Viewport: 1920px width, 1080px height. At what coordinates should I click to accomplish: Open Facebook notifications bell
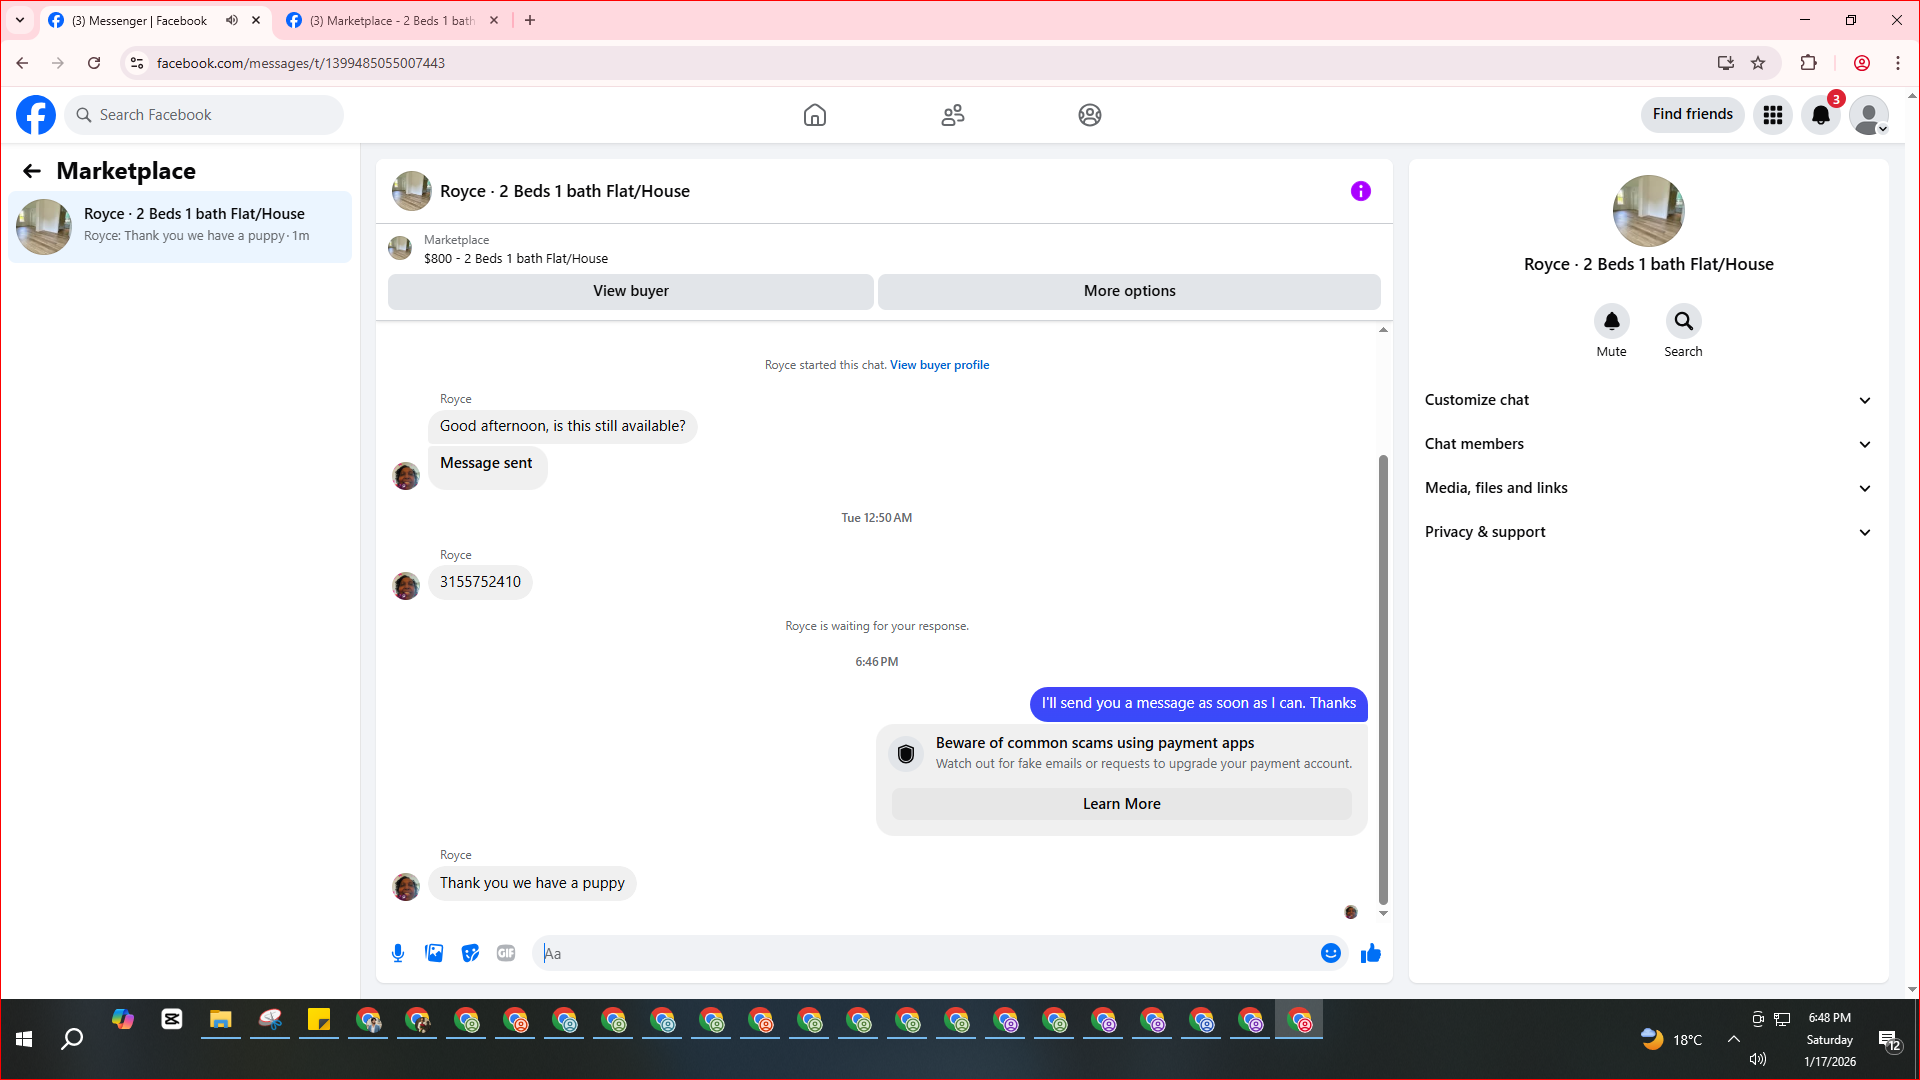pyautogui.click(x=1821, y=115)
